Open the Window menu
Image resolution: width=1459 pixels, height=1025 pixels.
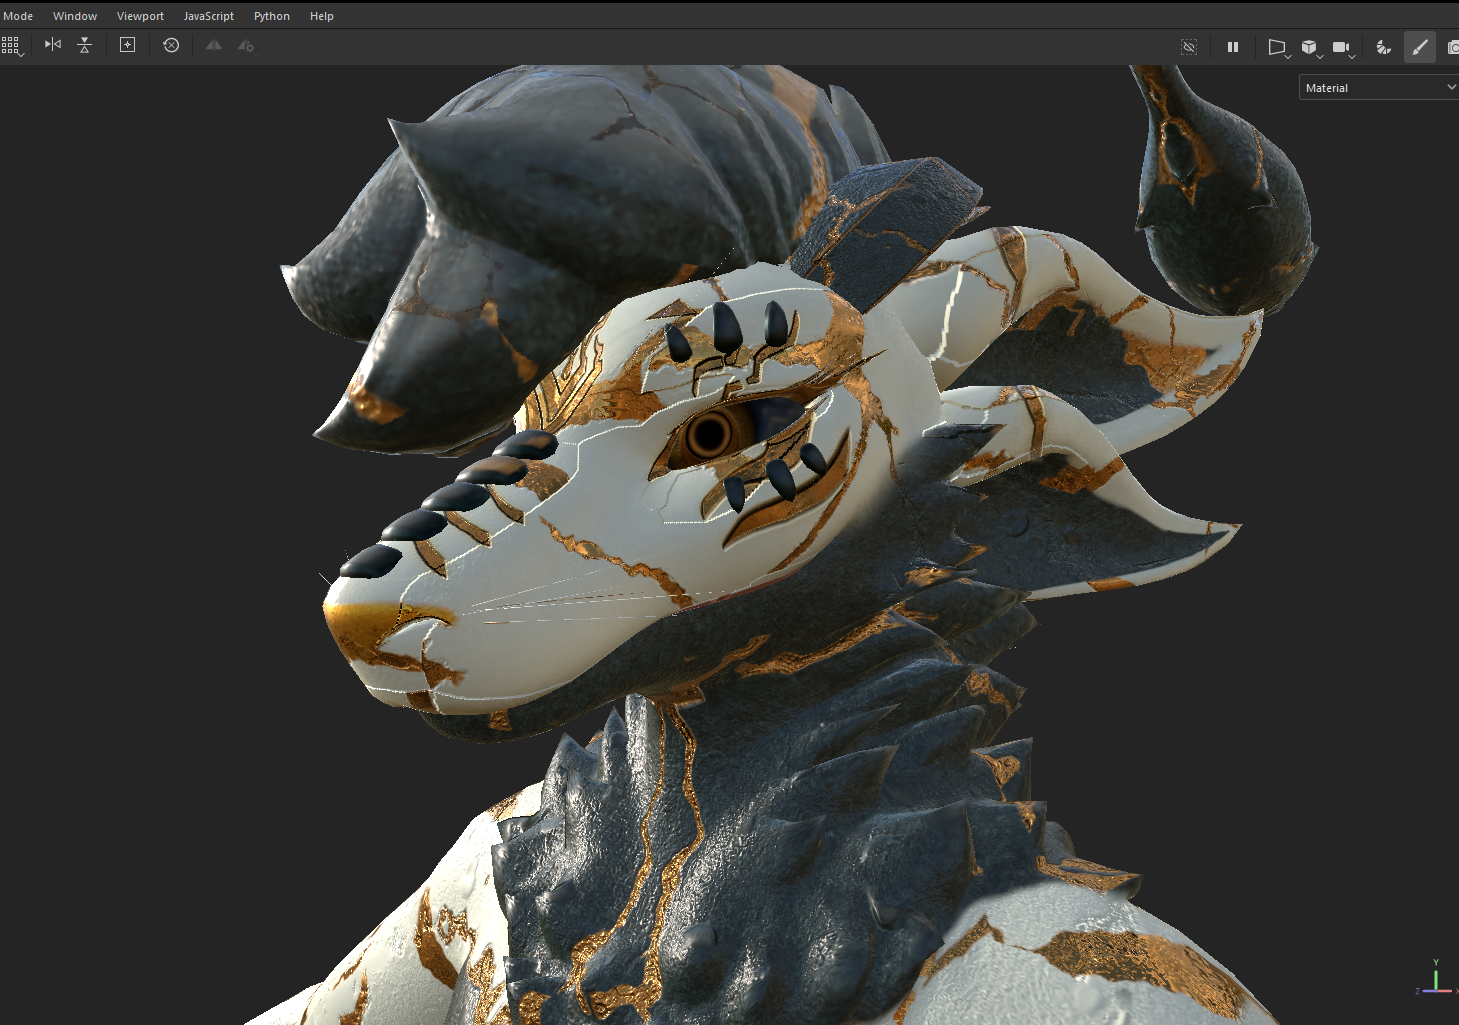click(x=75, y=16)
